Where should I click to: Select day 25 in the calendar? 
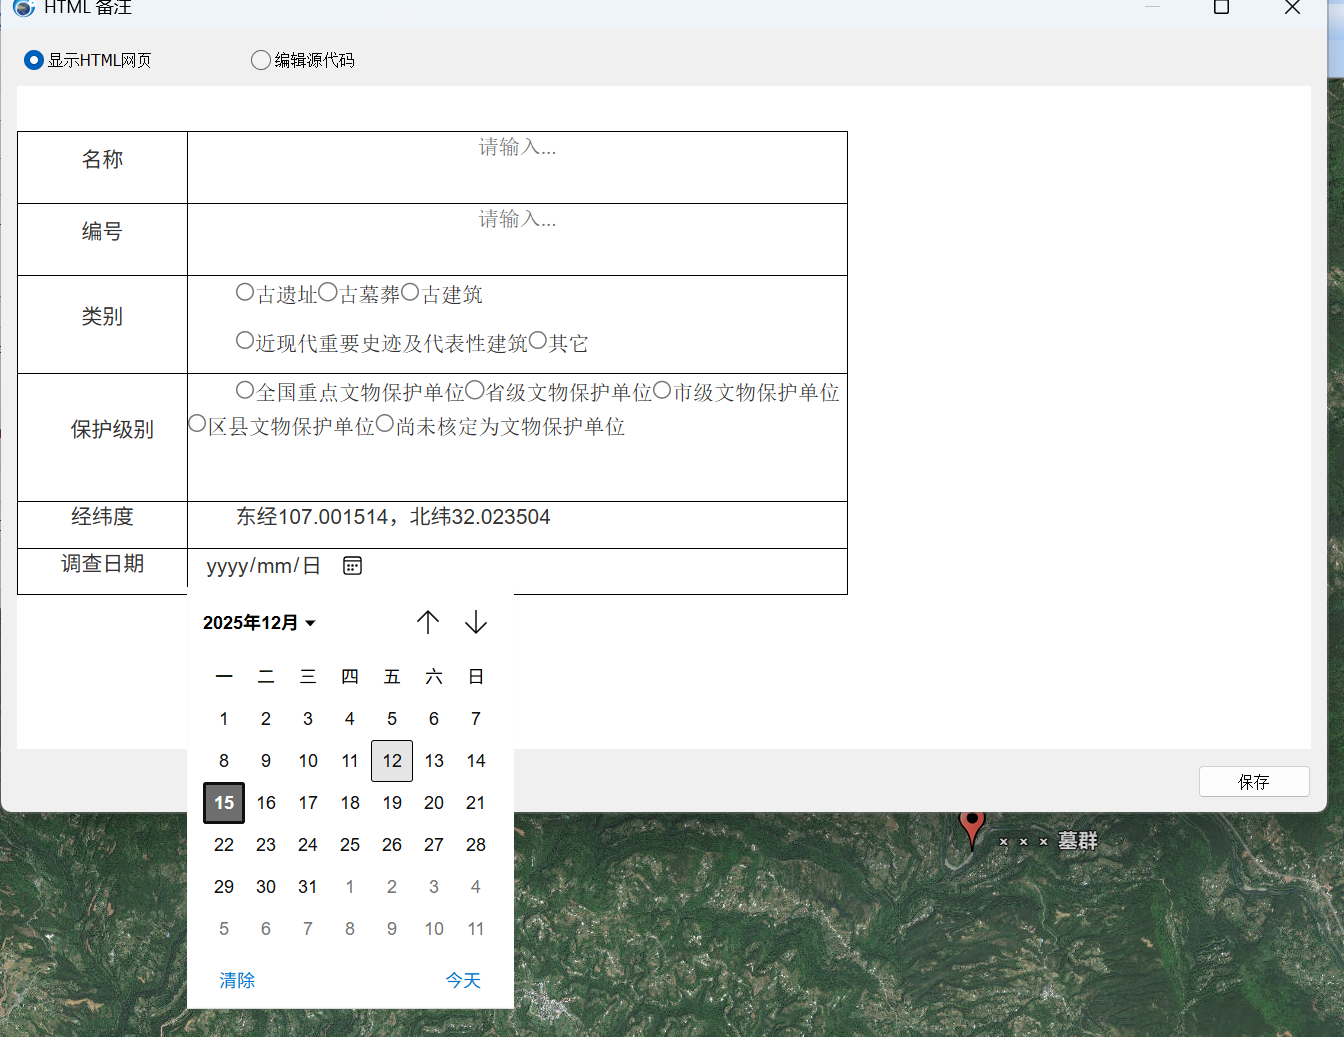click(x=350, y=845)
